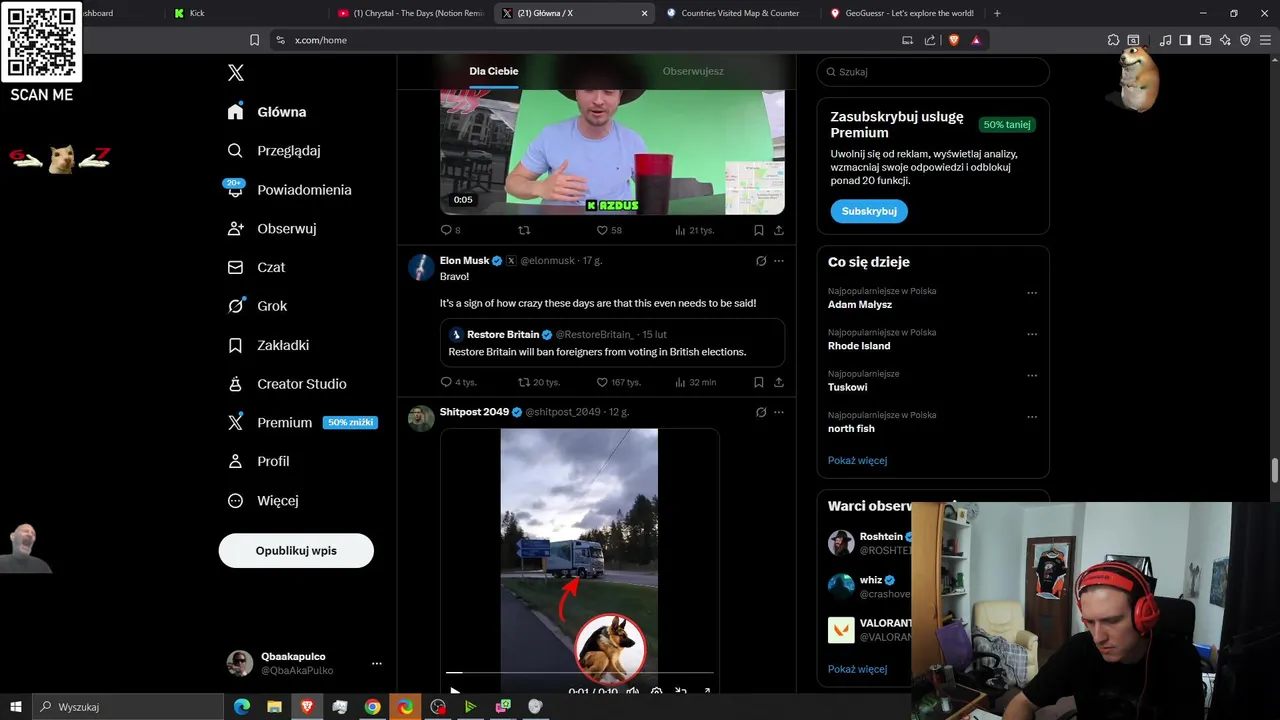Click Pokaż więcej under trends
The width and height of the screenshot is (1280, 720).
(857, 461)
